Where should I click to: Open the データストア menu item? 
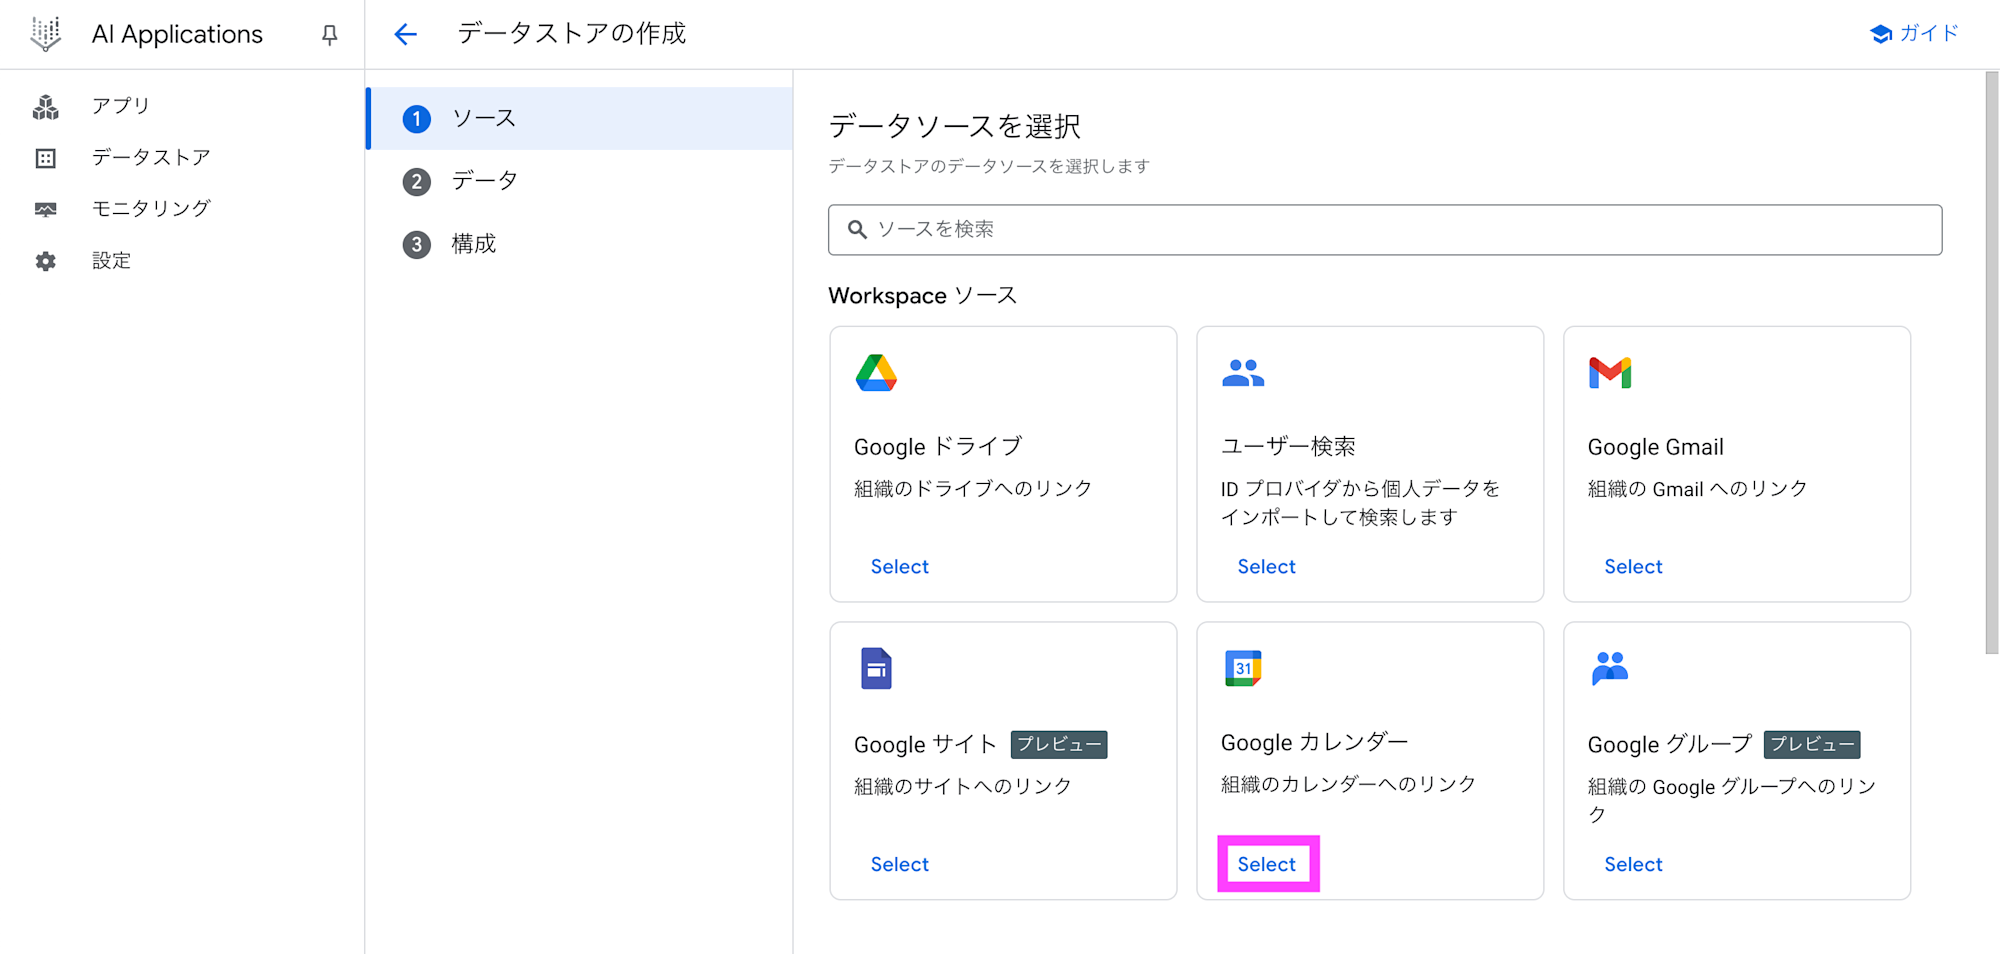click(x=151, y=157)
